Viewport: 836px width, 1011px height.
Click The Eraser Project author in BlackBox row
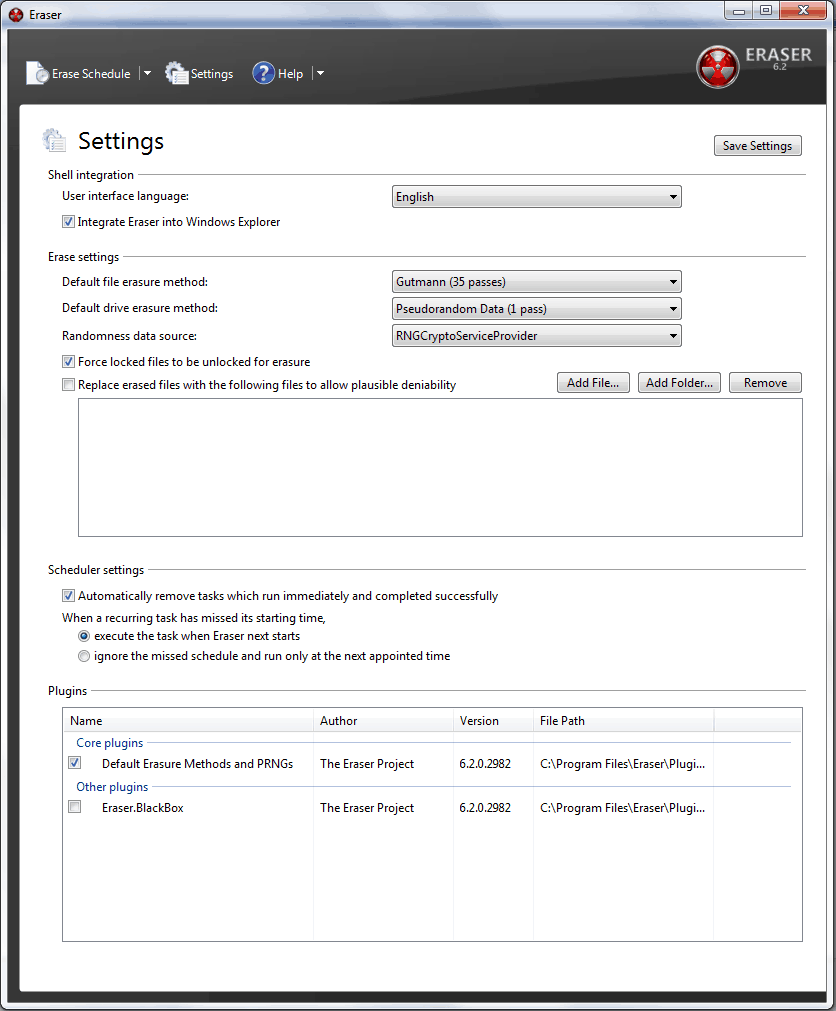point(367,808)
